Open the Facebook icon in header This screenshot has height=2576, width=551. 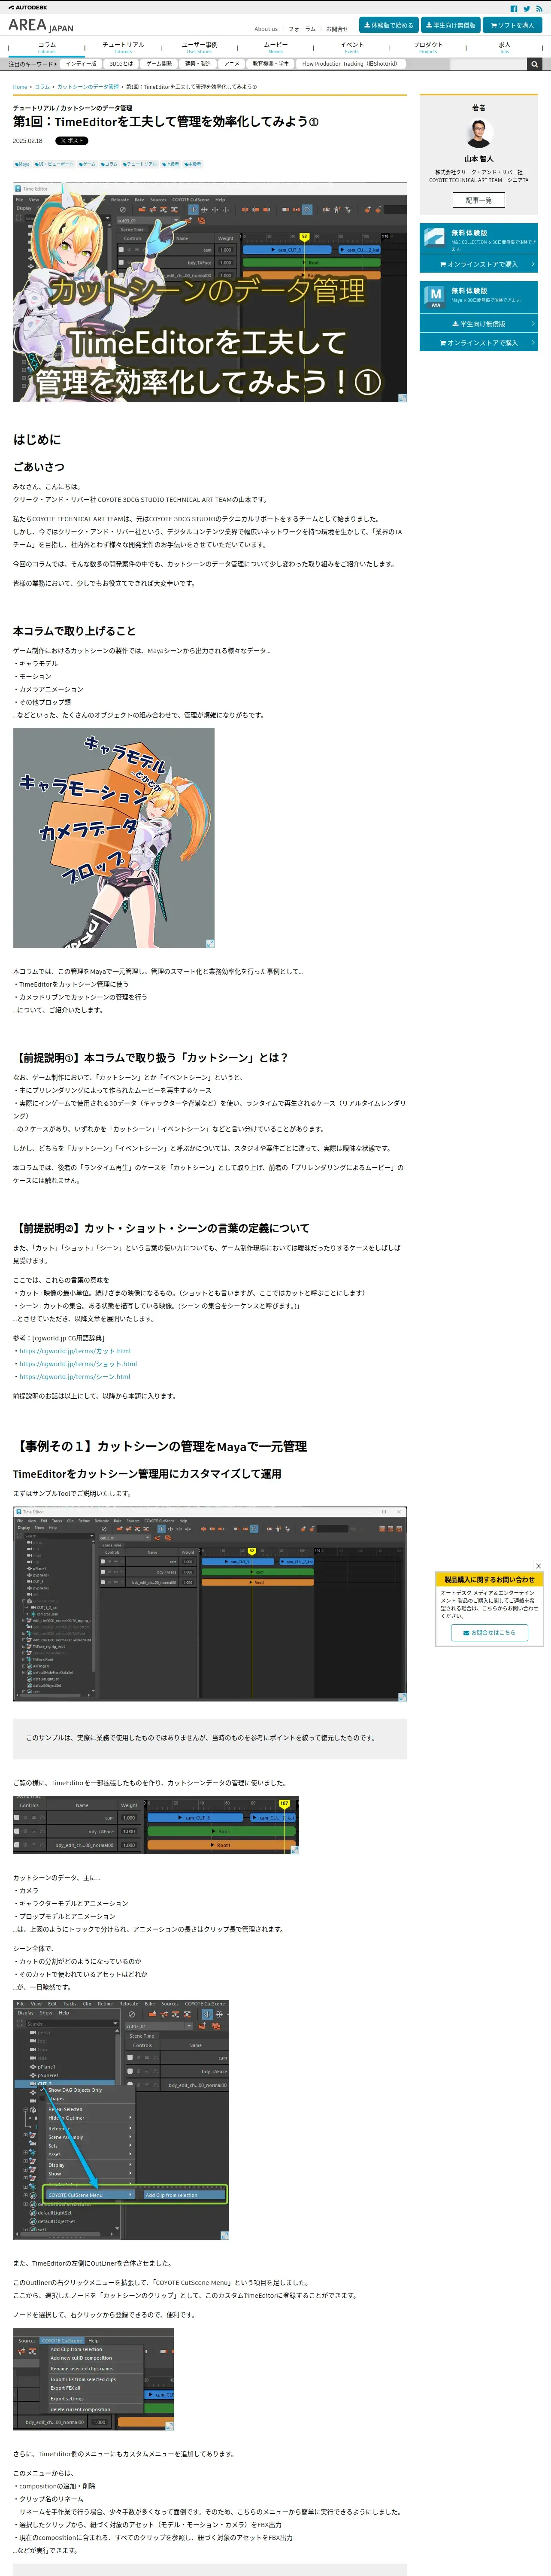[514, 8]
